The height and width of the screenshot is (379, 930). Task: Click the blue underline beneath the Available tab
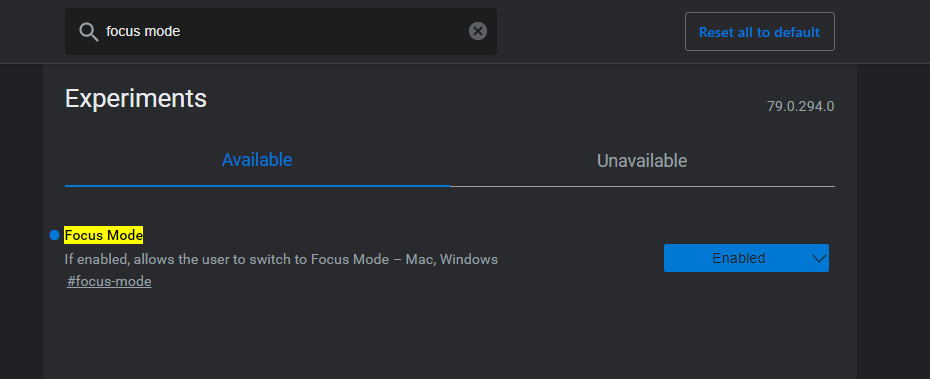coord(257,186)
